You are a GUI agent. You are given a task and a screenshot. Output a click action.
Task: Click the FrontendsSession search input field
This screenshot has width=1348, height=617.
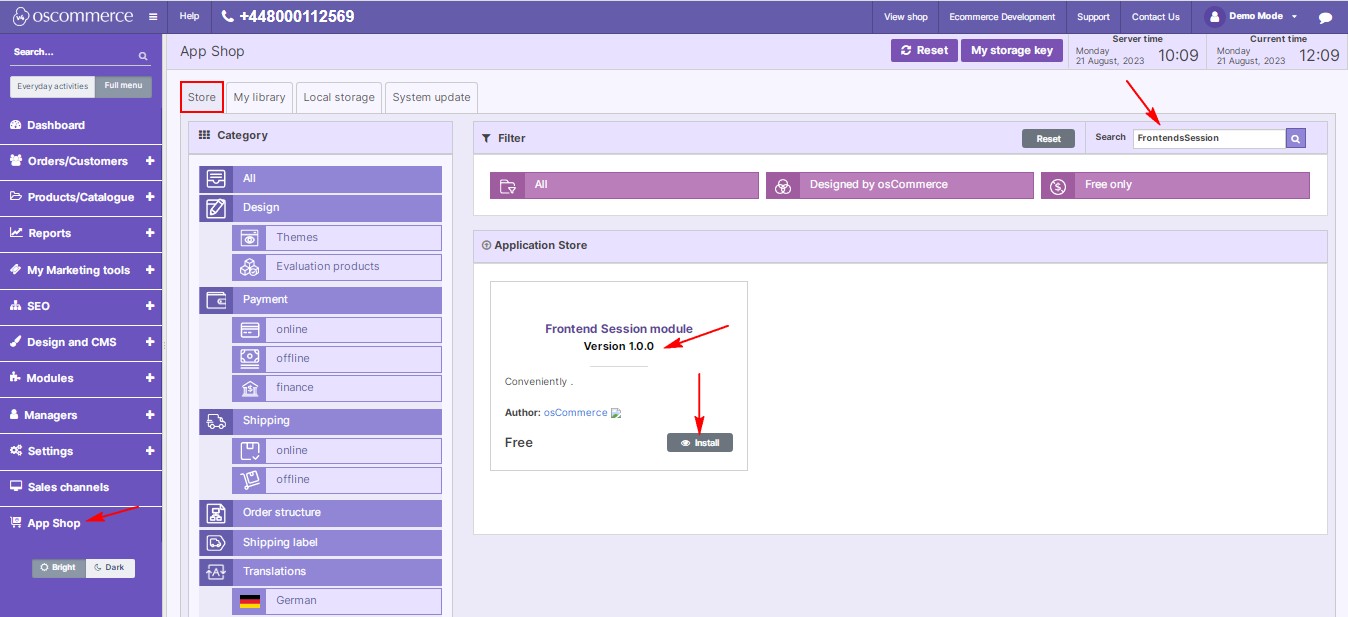[1208, 138]
